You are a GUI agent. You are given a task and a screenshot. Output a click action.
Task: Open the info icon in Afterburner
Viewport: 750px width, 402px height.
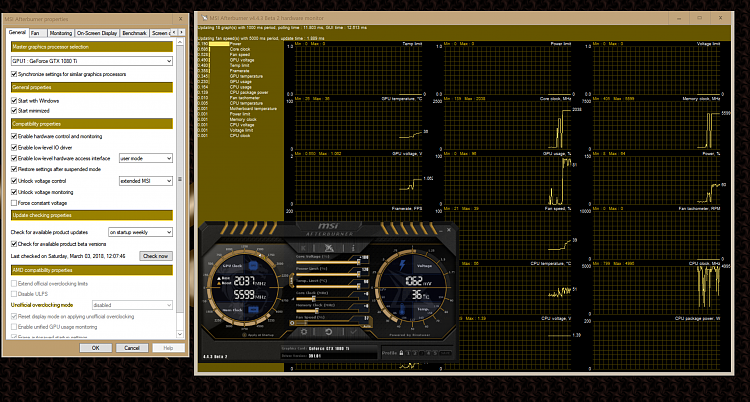click(353, 248)
